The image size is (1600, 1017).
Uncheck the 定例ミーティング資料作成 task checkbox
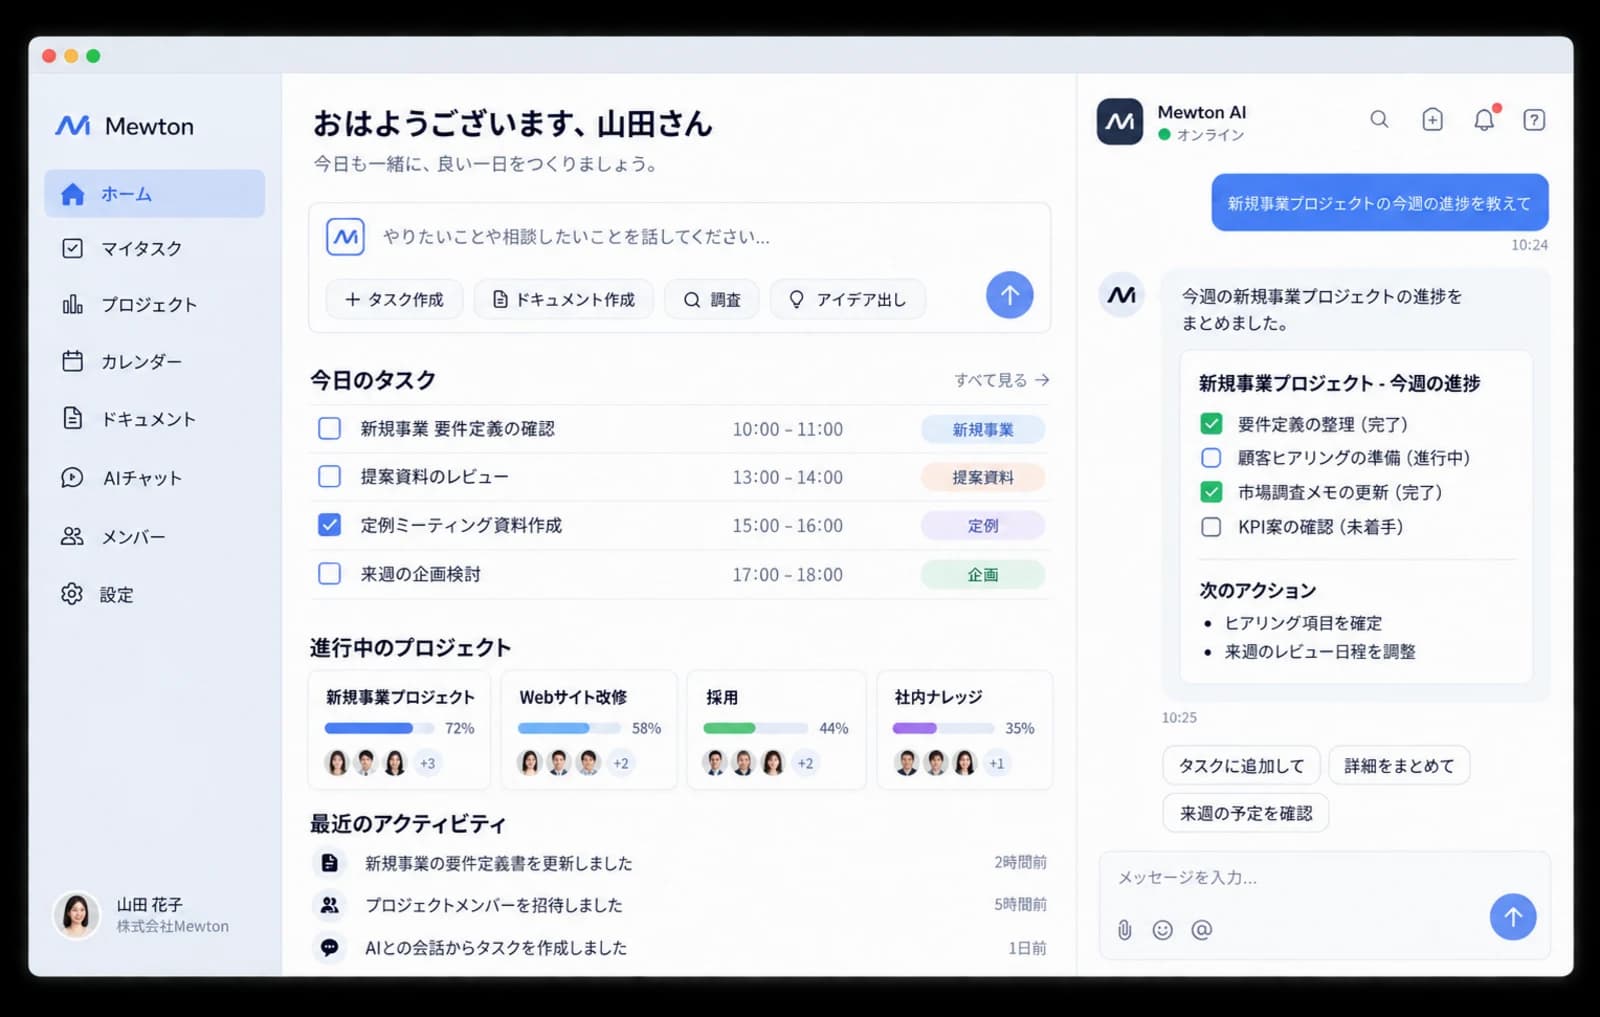coord(329,525)
